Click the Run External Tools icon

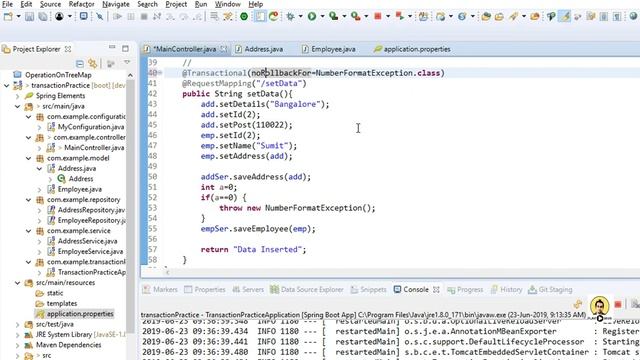(356, 16)
